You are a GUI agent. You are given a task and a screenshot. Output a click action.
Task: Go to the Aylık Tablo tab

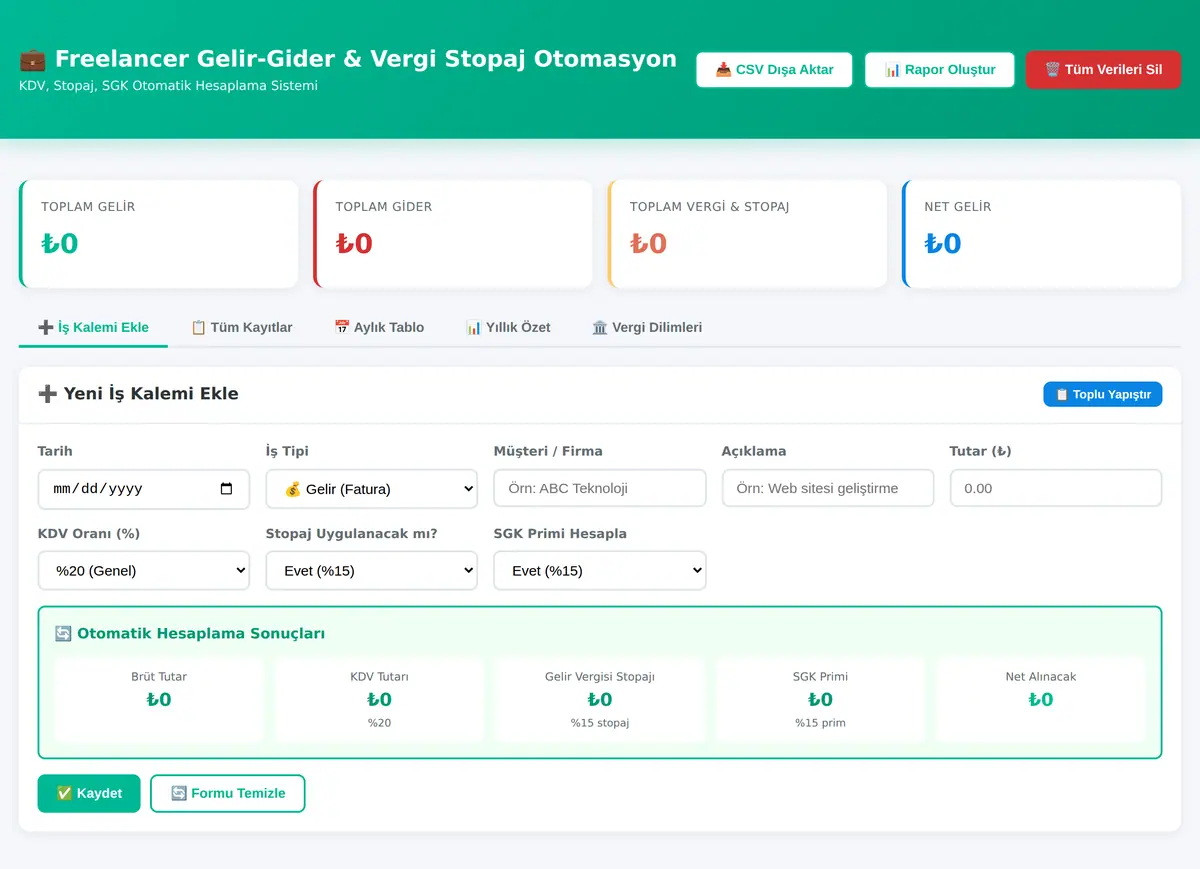[x=379, y=327]
